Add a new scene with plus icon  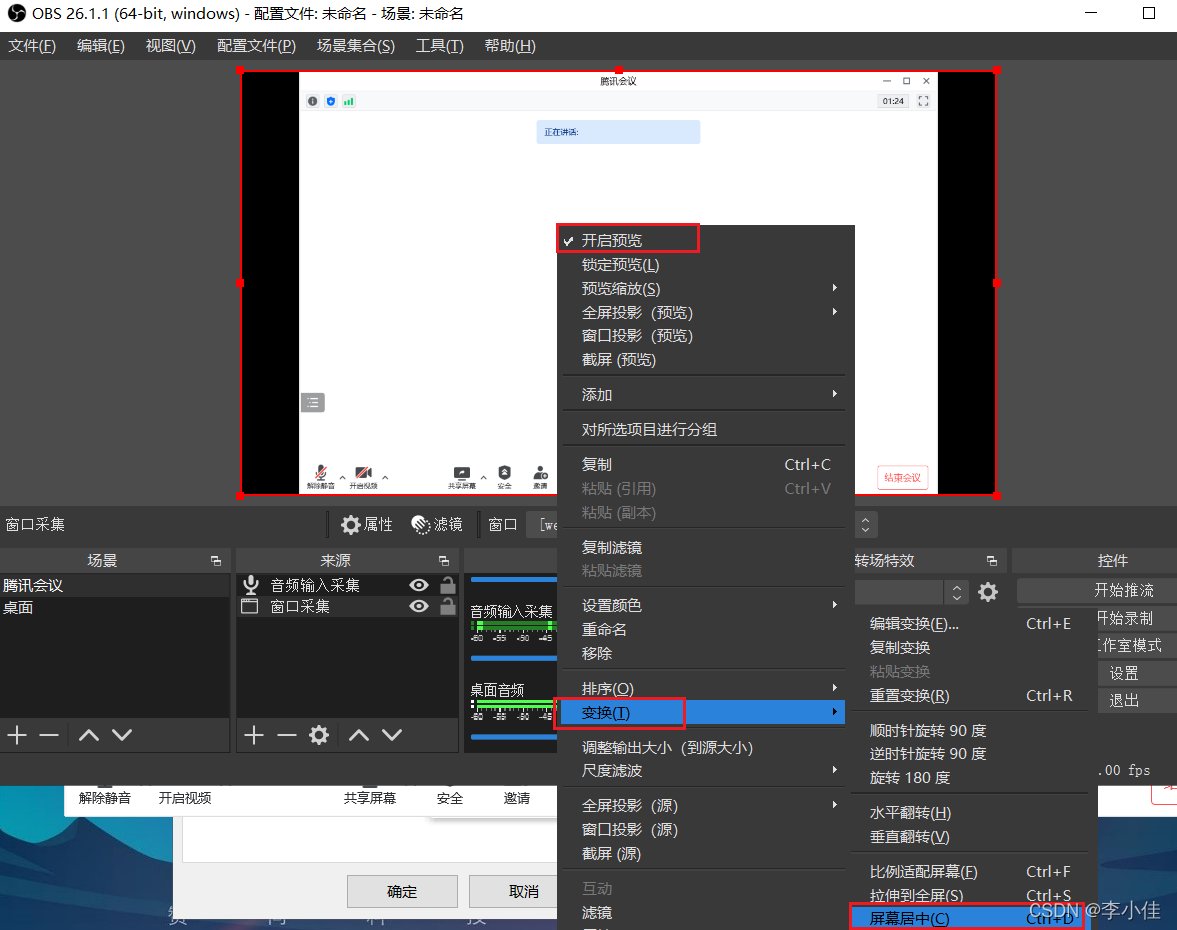coord(17,735)
